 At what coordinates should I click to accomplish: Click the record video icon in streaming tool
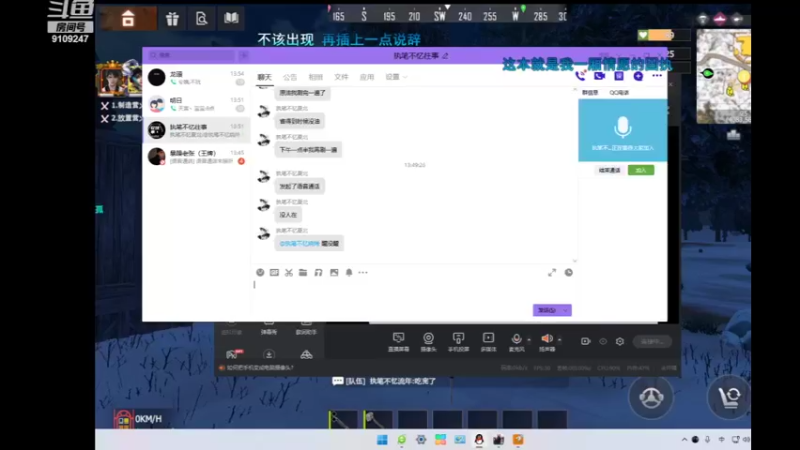click(585, 341)
